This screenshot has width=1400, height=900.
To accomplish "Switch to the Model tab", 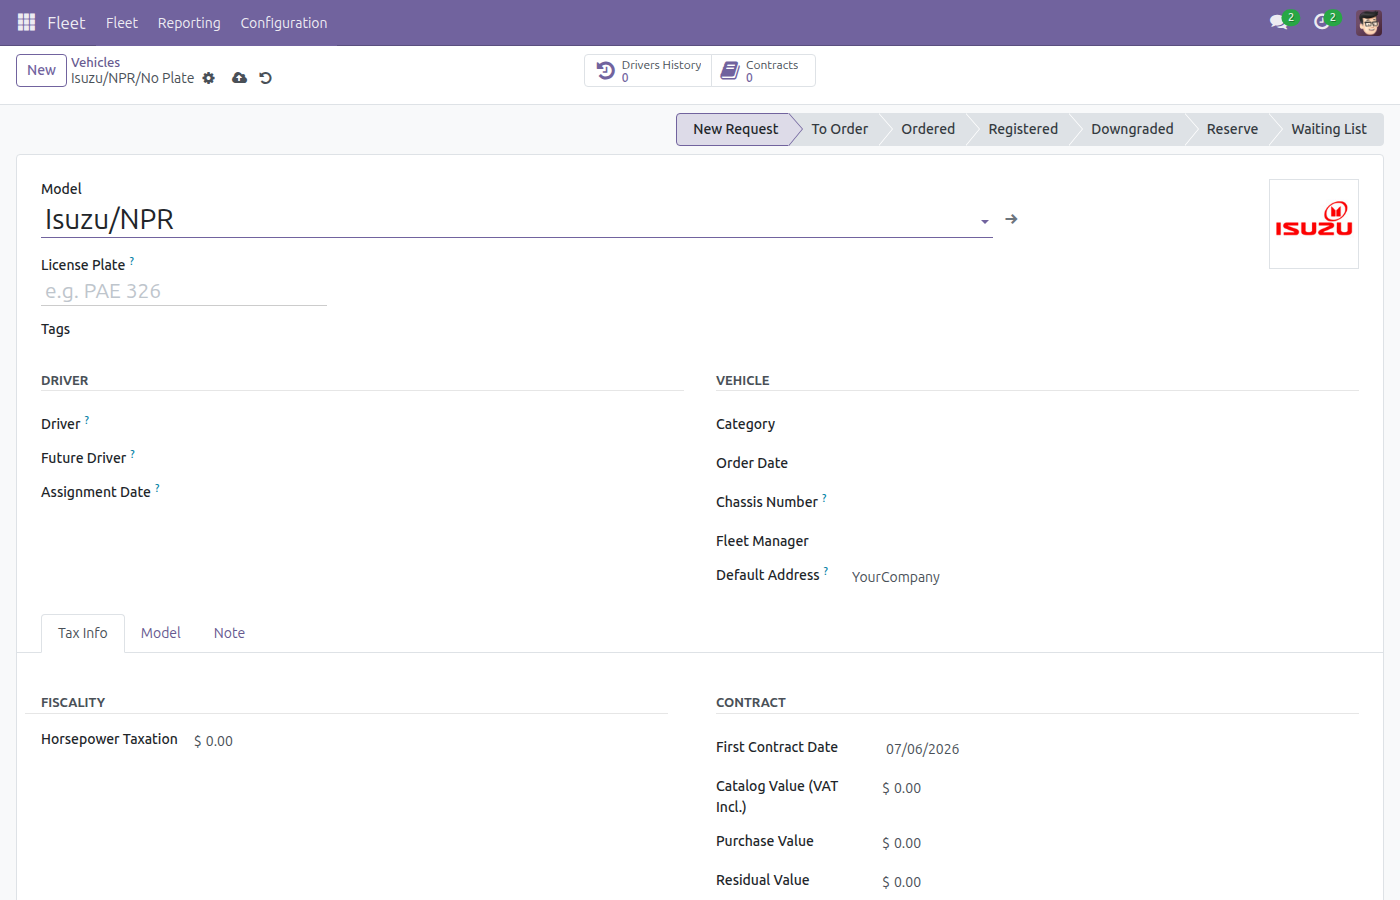I will pyautogui.click(x=161, y=633).
